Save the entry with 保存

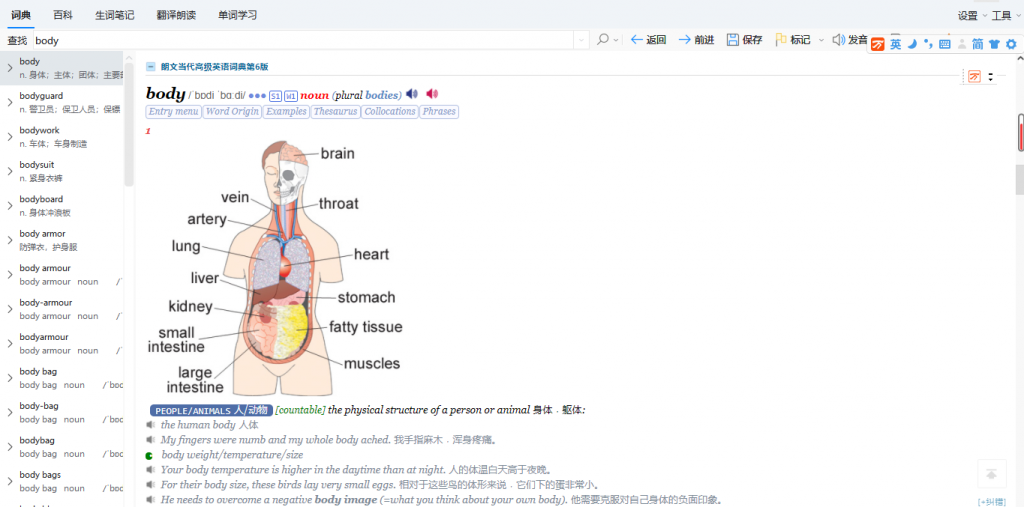click(x=744, y=40)
